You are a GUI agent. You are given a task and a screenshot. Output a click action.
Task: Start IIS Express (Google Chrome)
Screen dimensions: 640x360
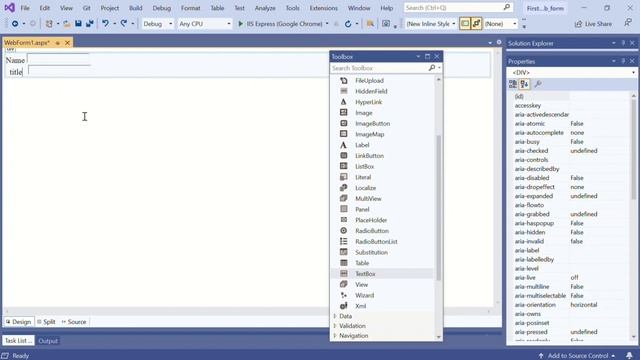(280, 24)
